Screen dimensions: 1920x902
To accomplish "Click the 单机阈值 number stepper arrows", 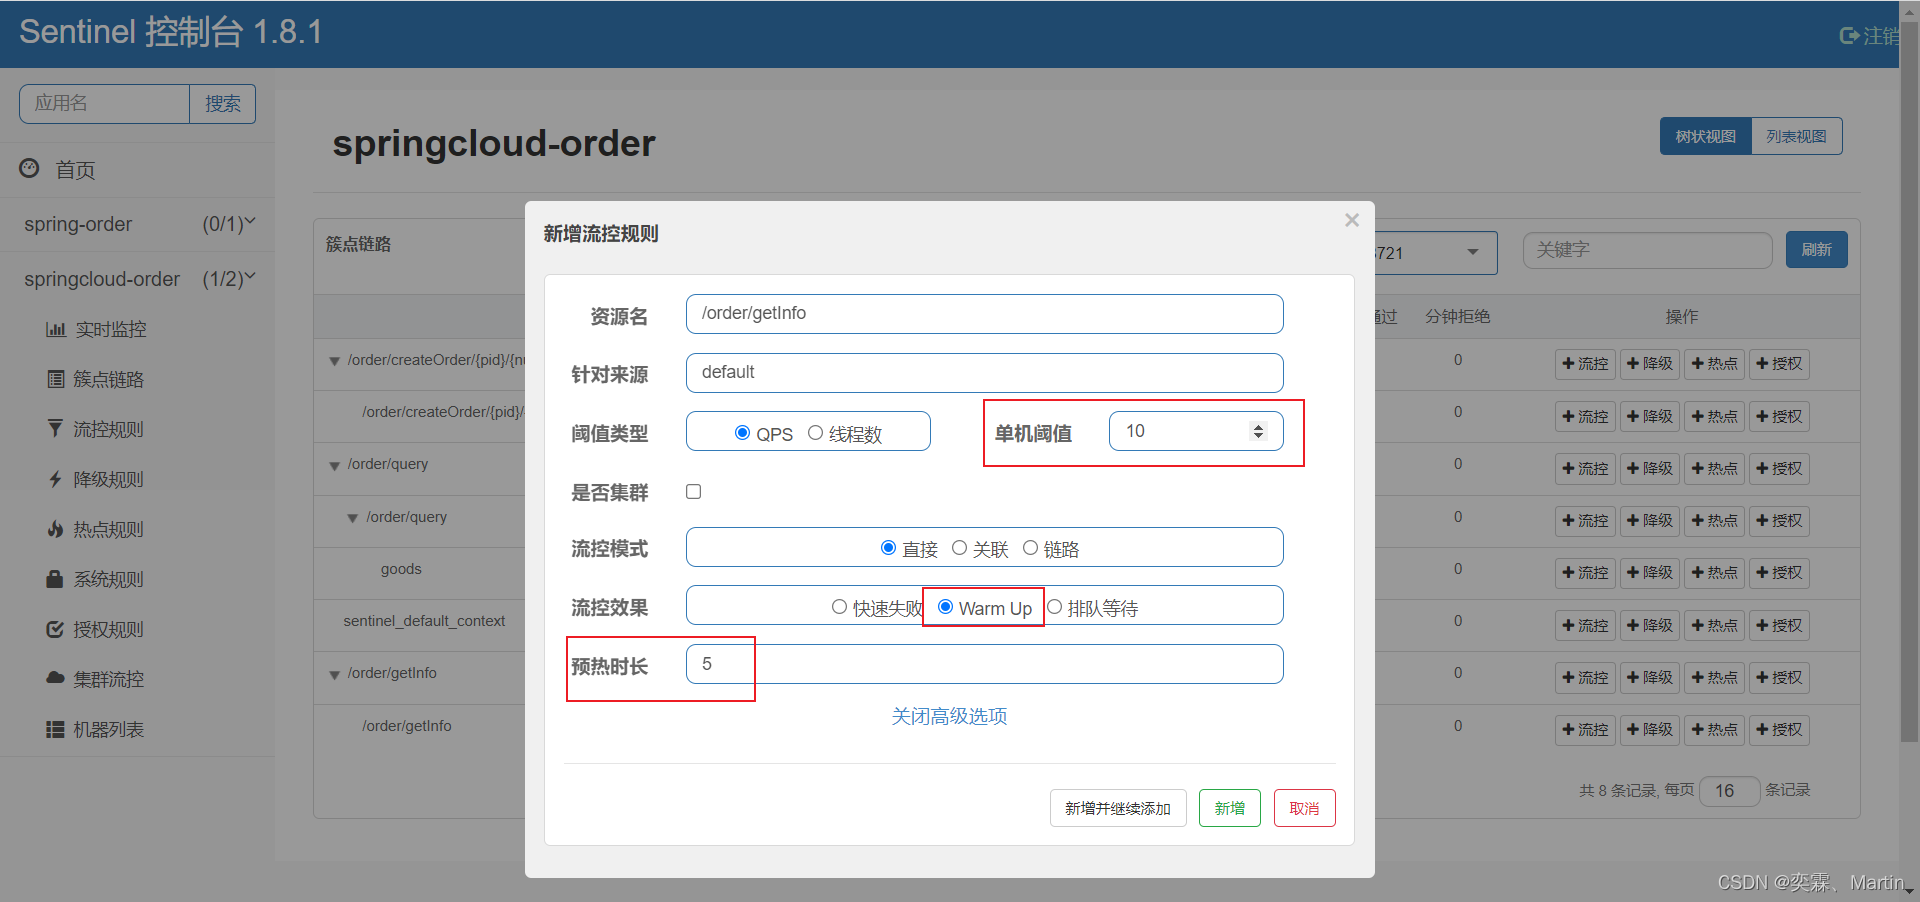I will click(1258, 431).
